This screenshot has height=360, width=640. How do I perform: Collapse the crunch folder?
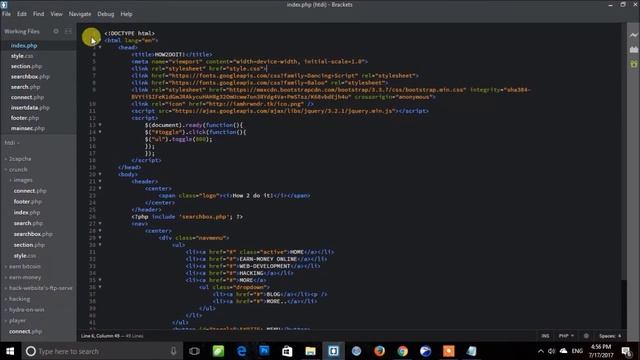[18, 169]
